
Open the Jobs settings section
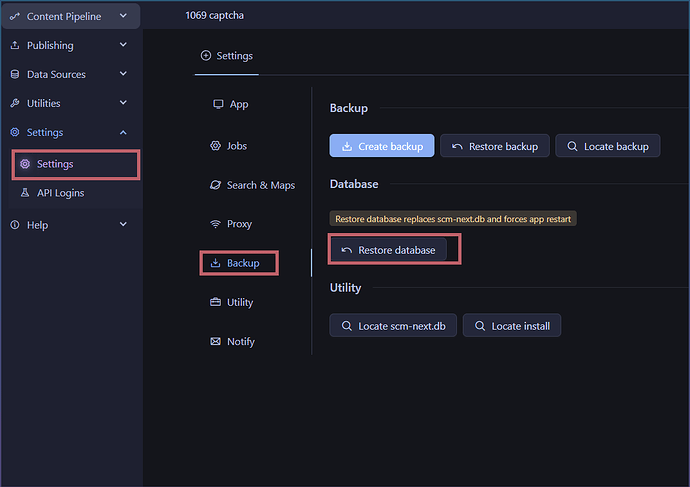pyautogui.click(x=236, y=146)
